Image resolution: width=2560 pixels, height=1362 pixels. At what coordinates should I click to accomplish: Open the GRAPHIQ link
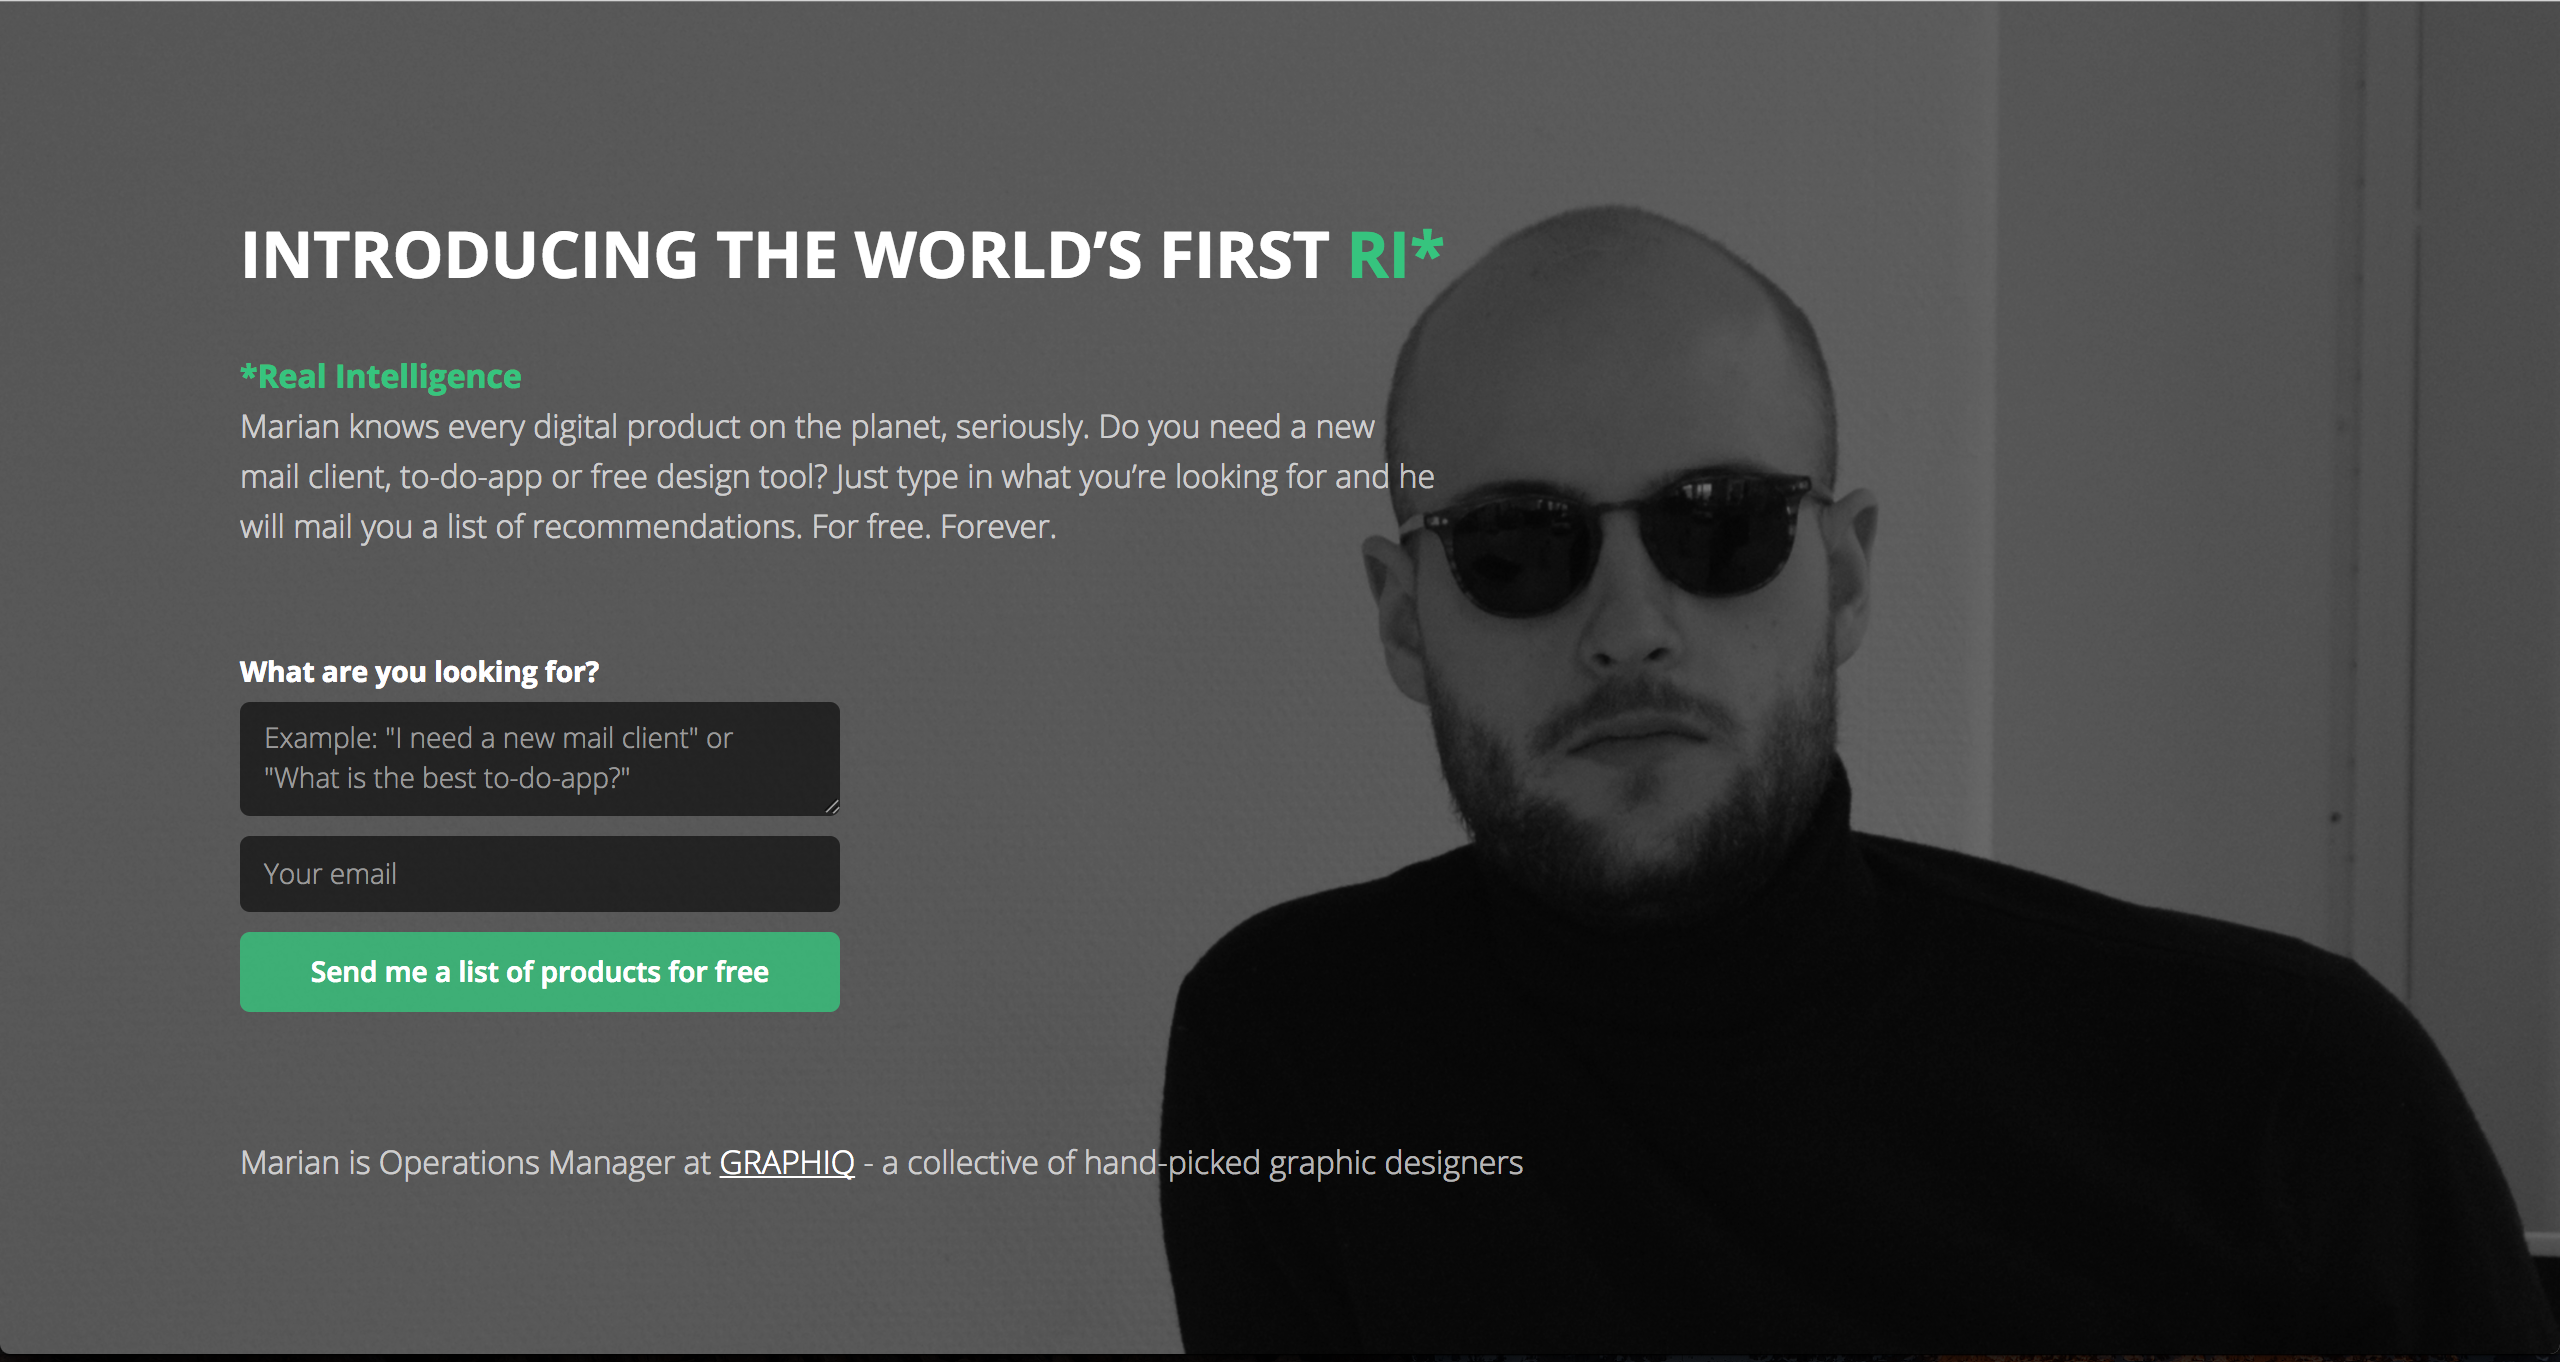point(787,1163)
